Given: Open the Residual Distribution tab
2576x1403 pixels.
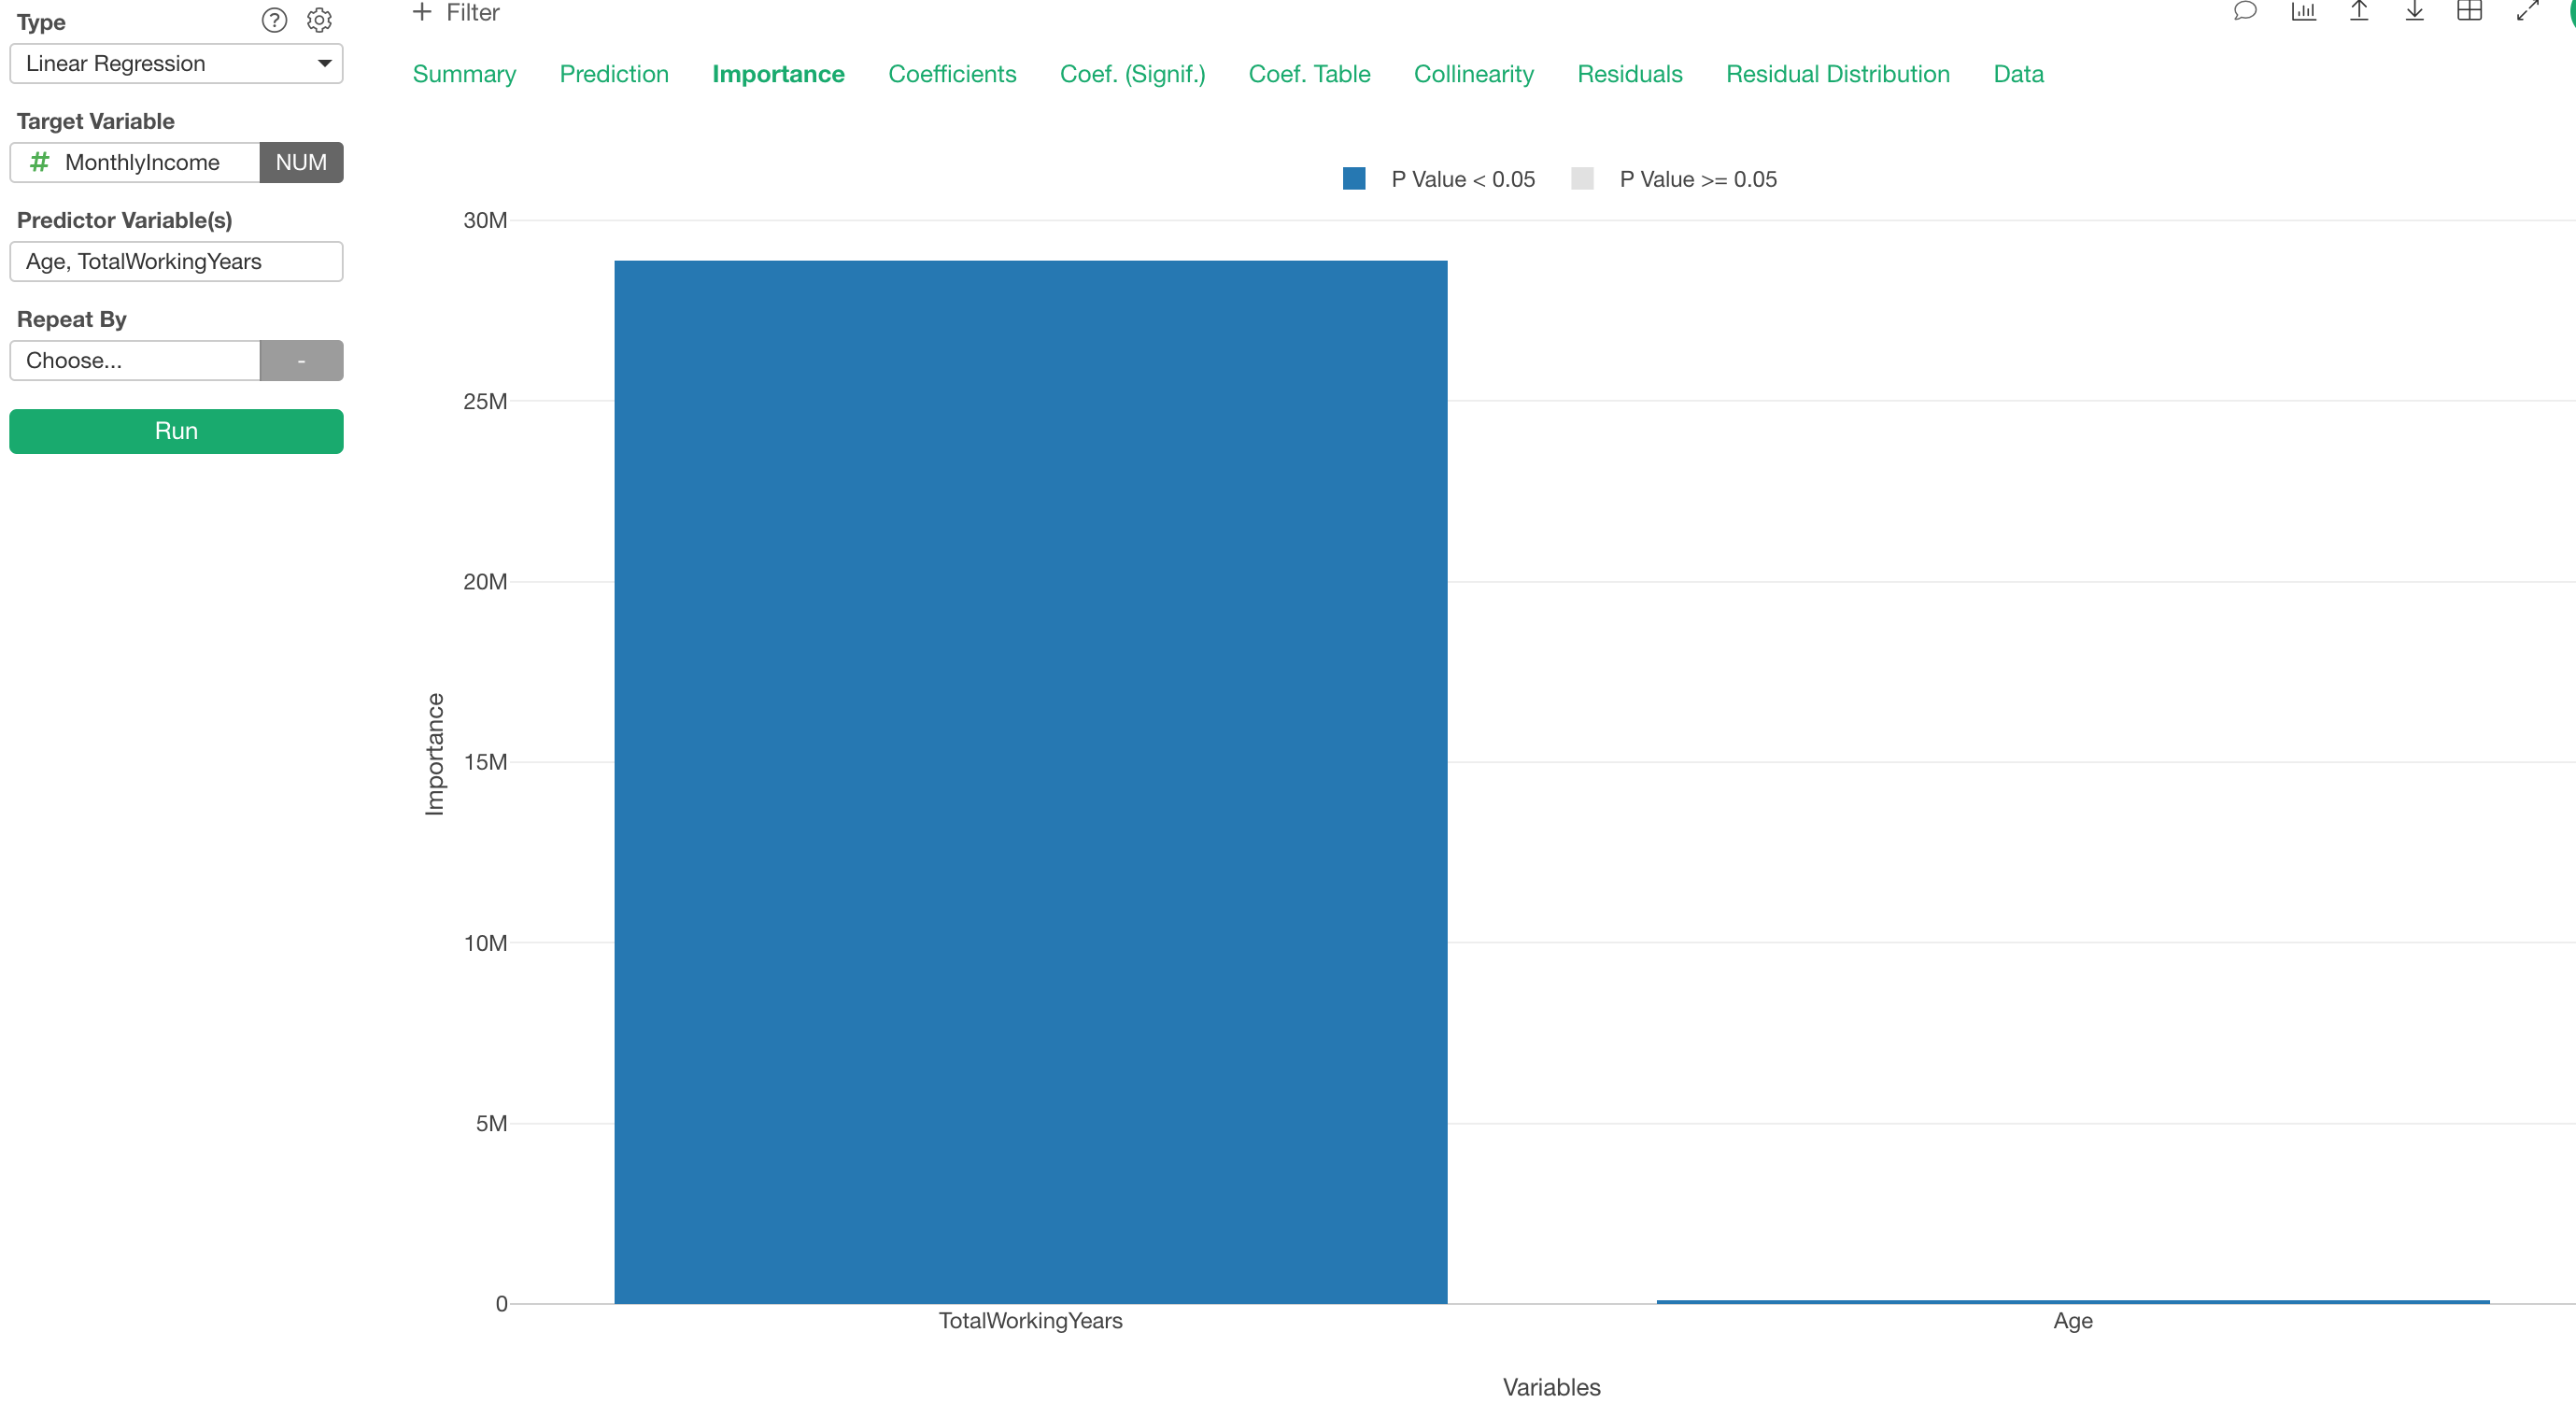Looking at the screenshot, I should (x=1837, y=73).
